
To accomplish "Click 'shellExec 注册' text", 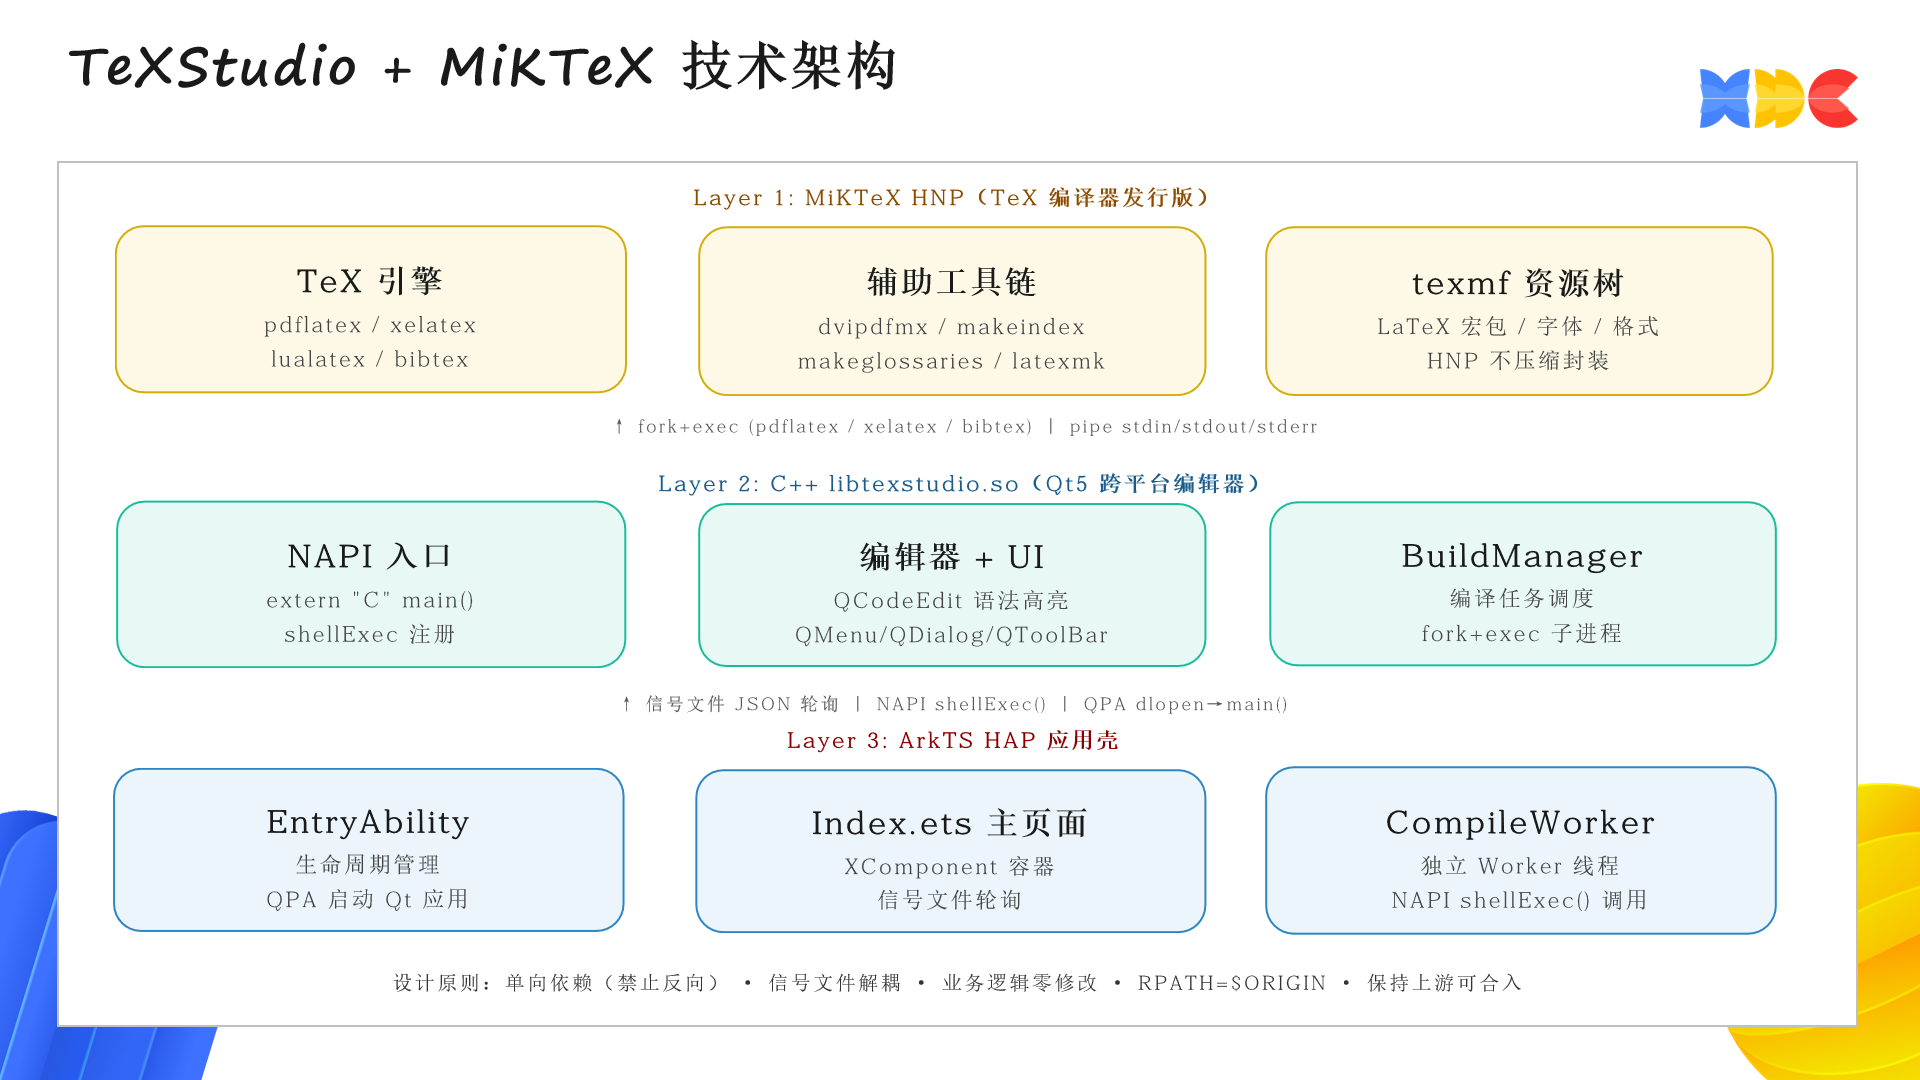I will 370,634.
